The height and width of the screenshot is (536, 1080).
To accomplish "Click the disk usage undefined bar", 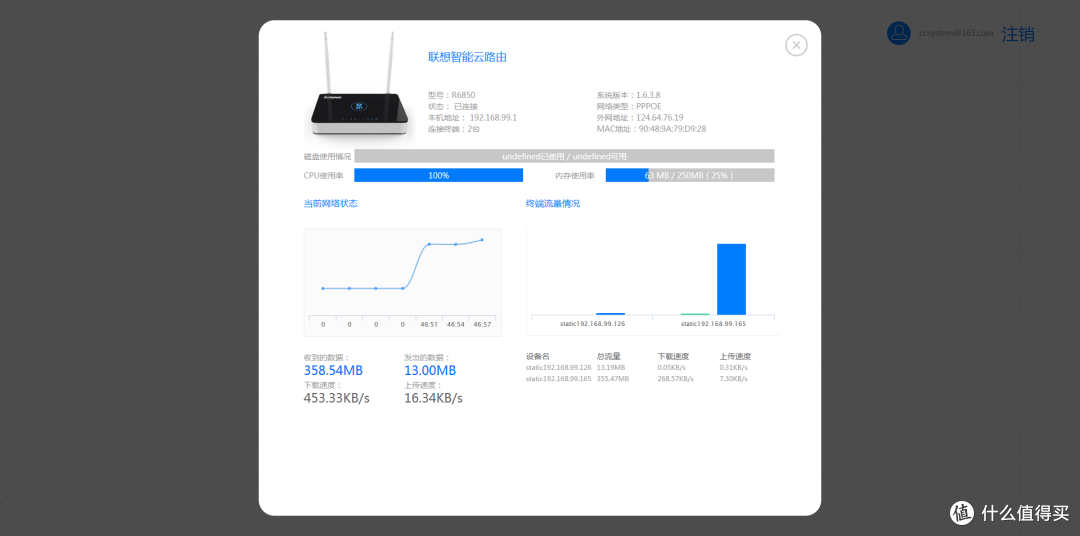I will click(x=564, y=156).
